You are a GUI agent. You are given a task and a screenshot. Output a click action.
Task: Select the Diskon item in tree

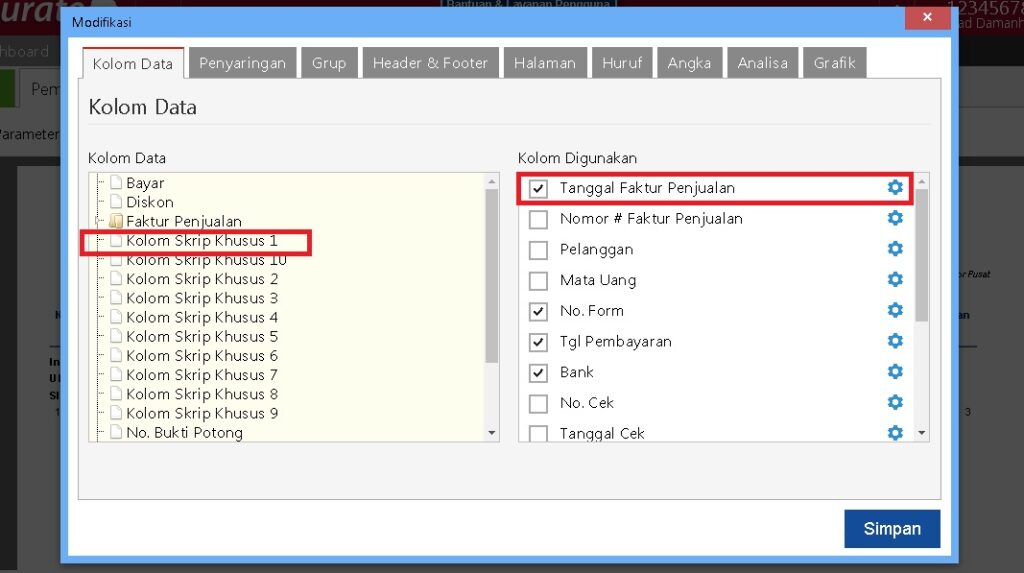(150, 202)
